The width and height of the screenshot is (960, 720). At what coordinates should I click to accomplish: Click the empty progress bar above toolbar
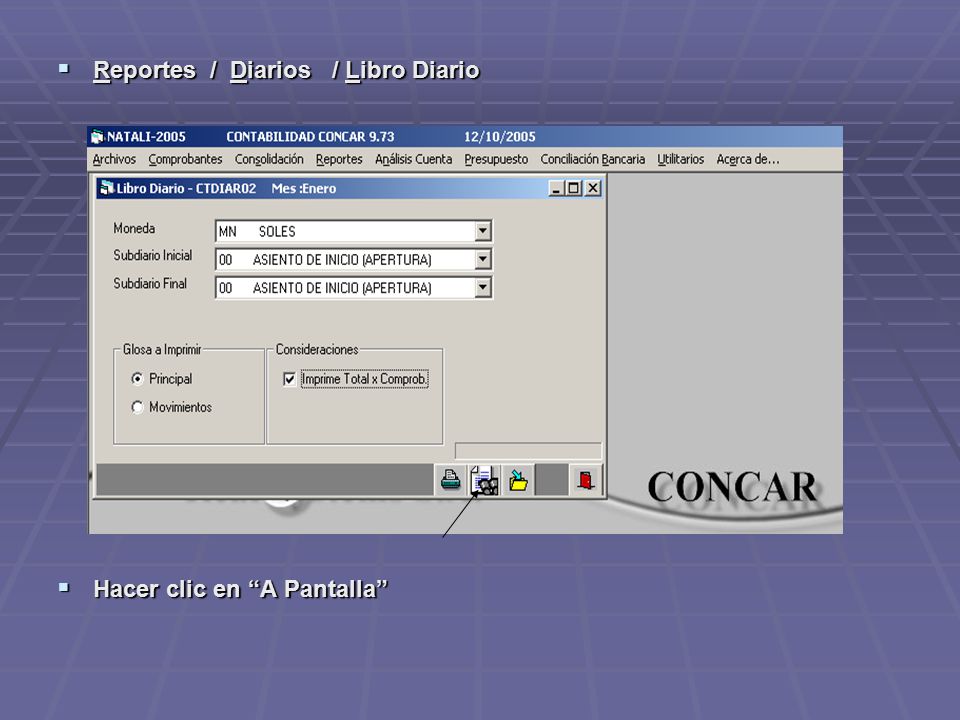(528, 451)
